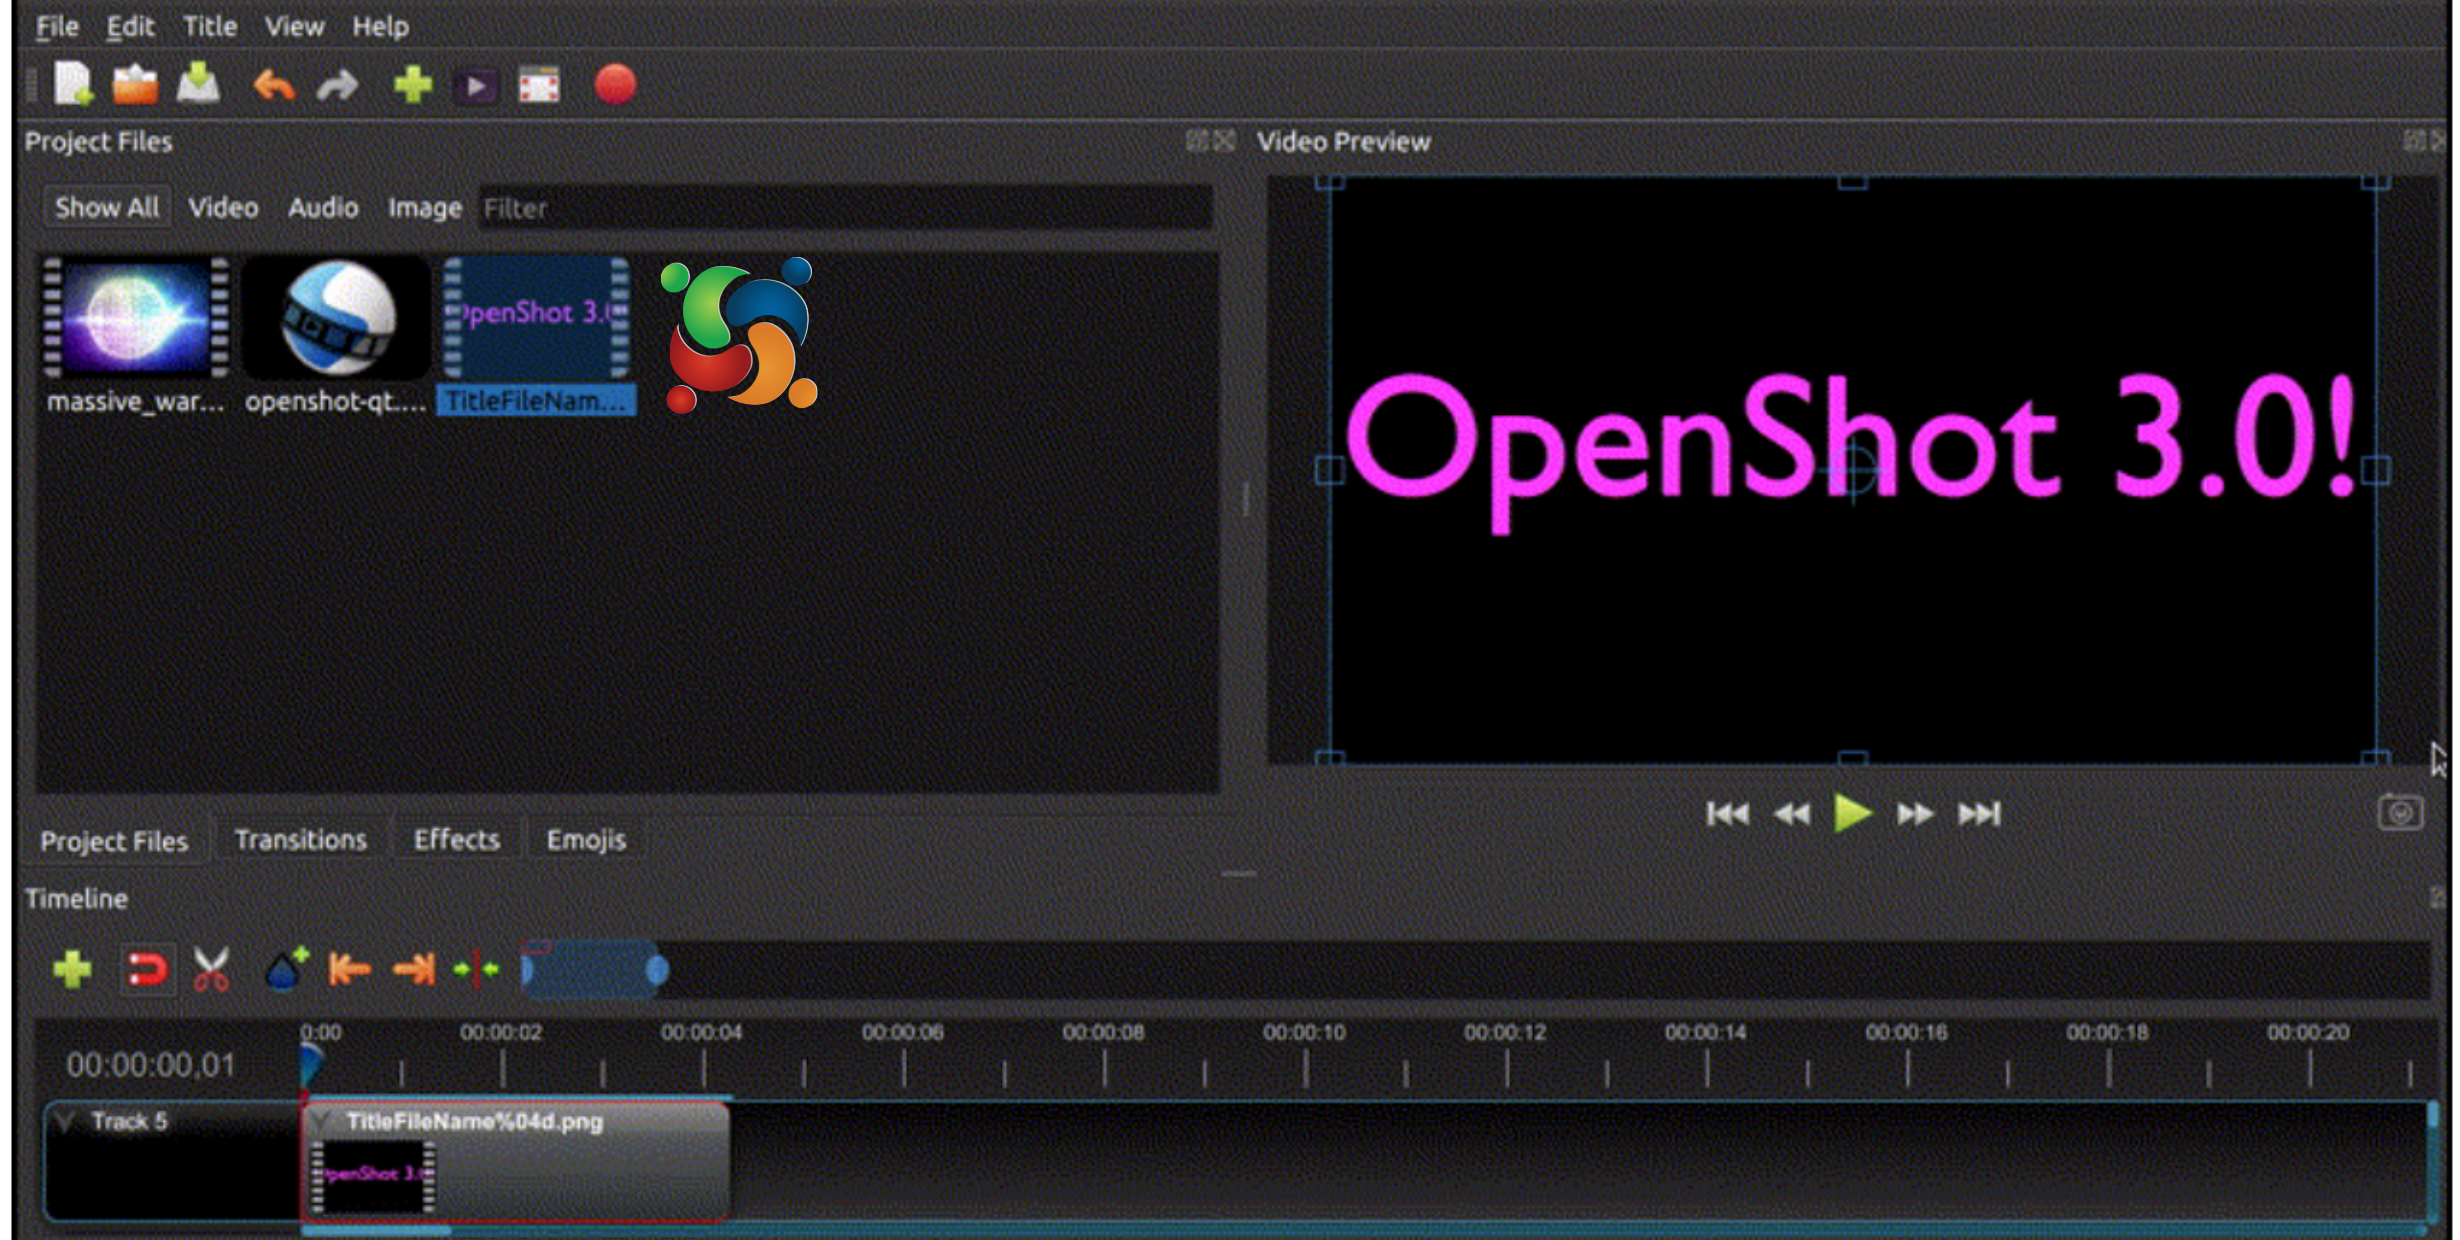
Task: Click the right handle of the zoom slider
Action: [x=657, y=969]
